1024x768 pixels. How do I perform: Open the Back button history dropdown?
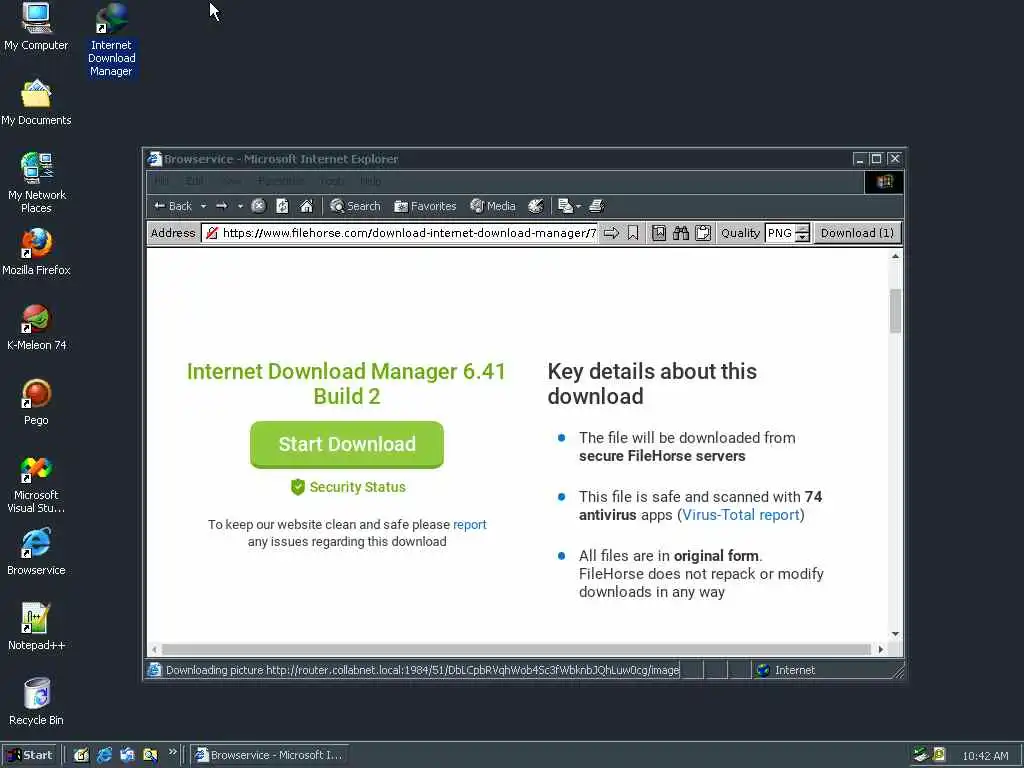pos(203,206)
